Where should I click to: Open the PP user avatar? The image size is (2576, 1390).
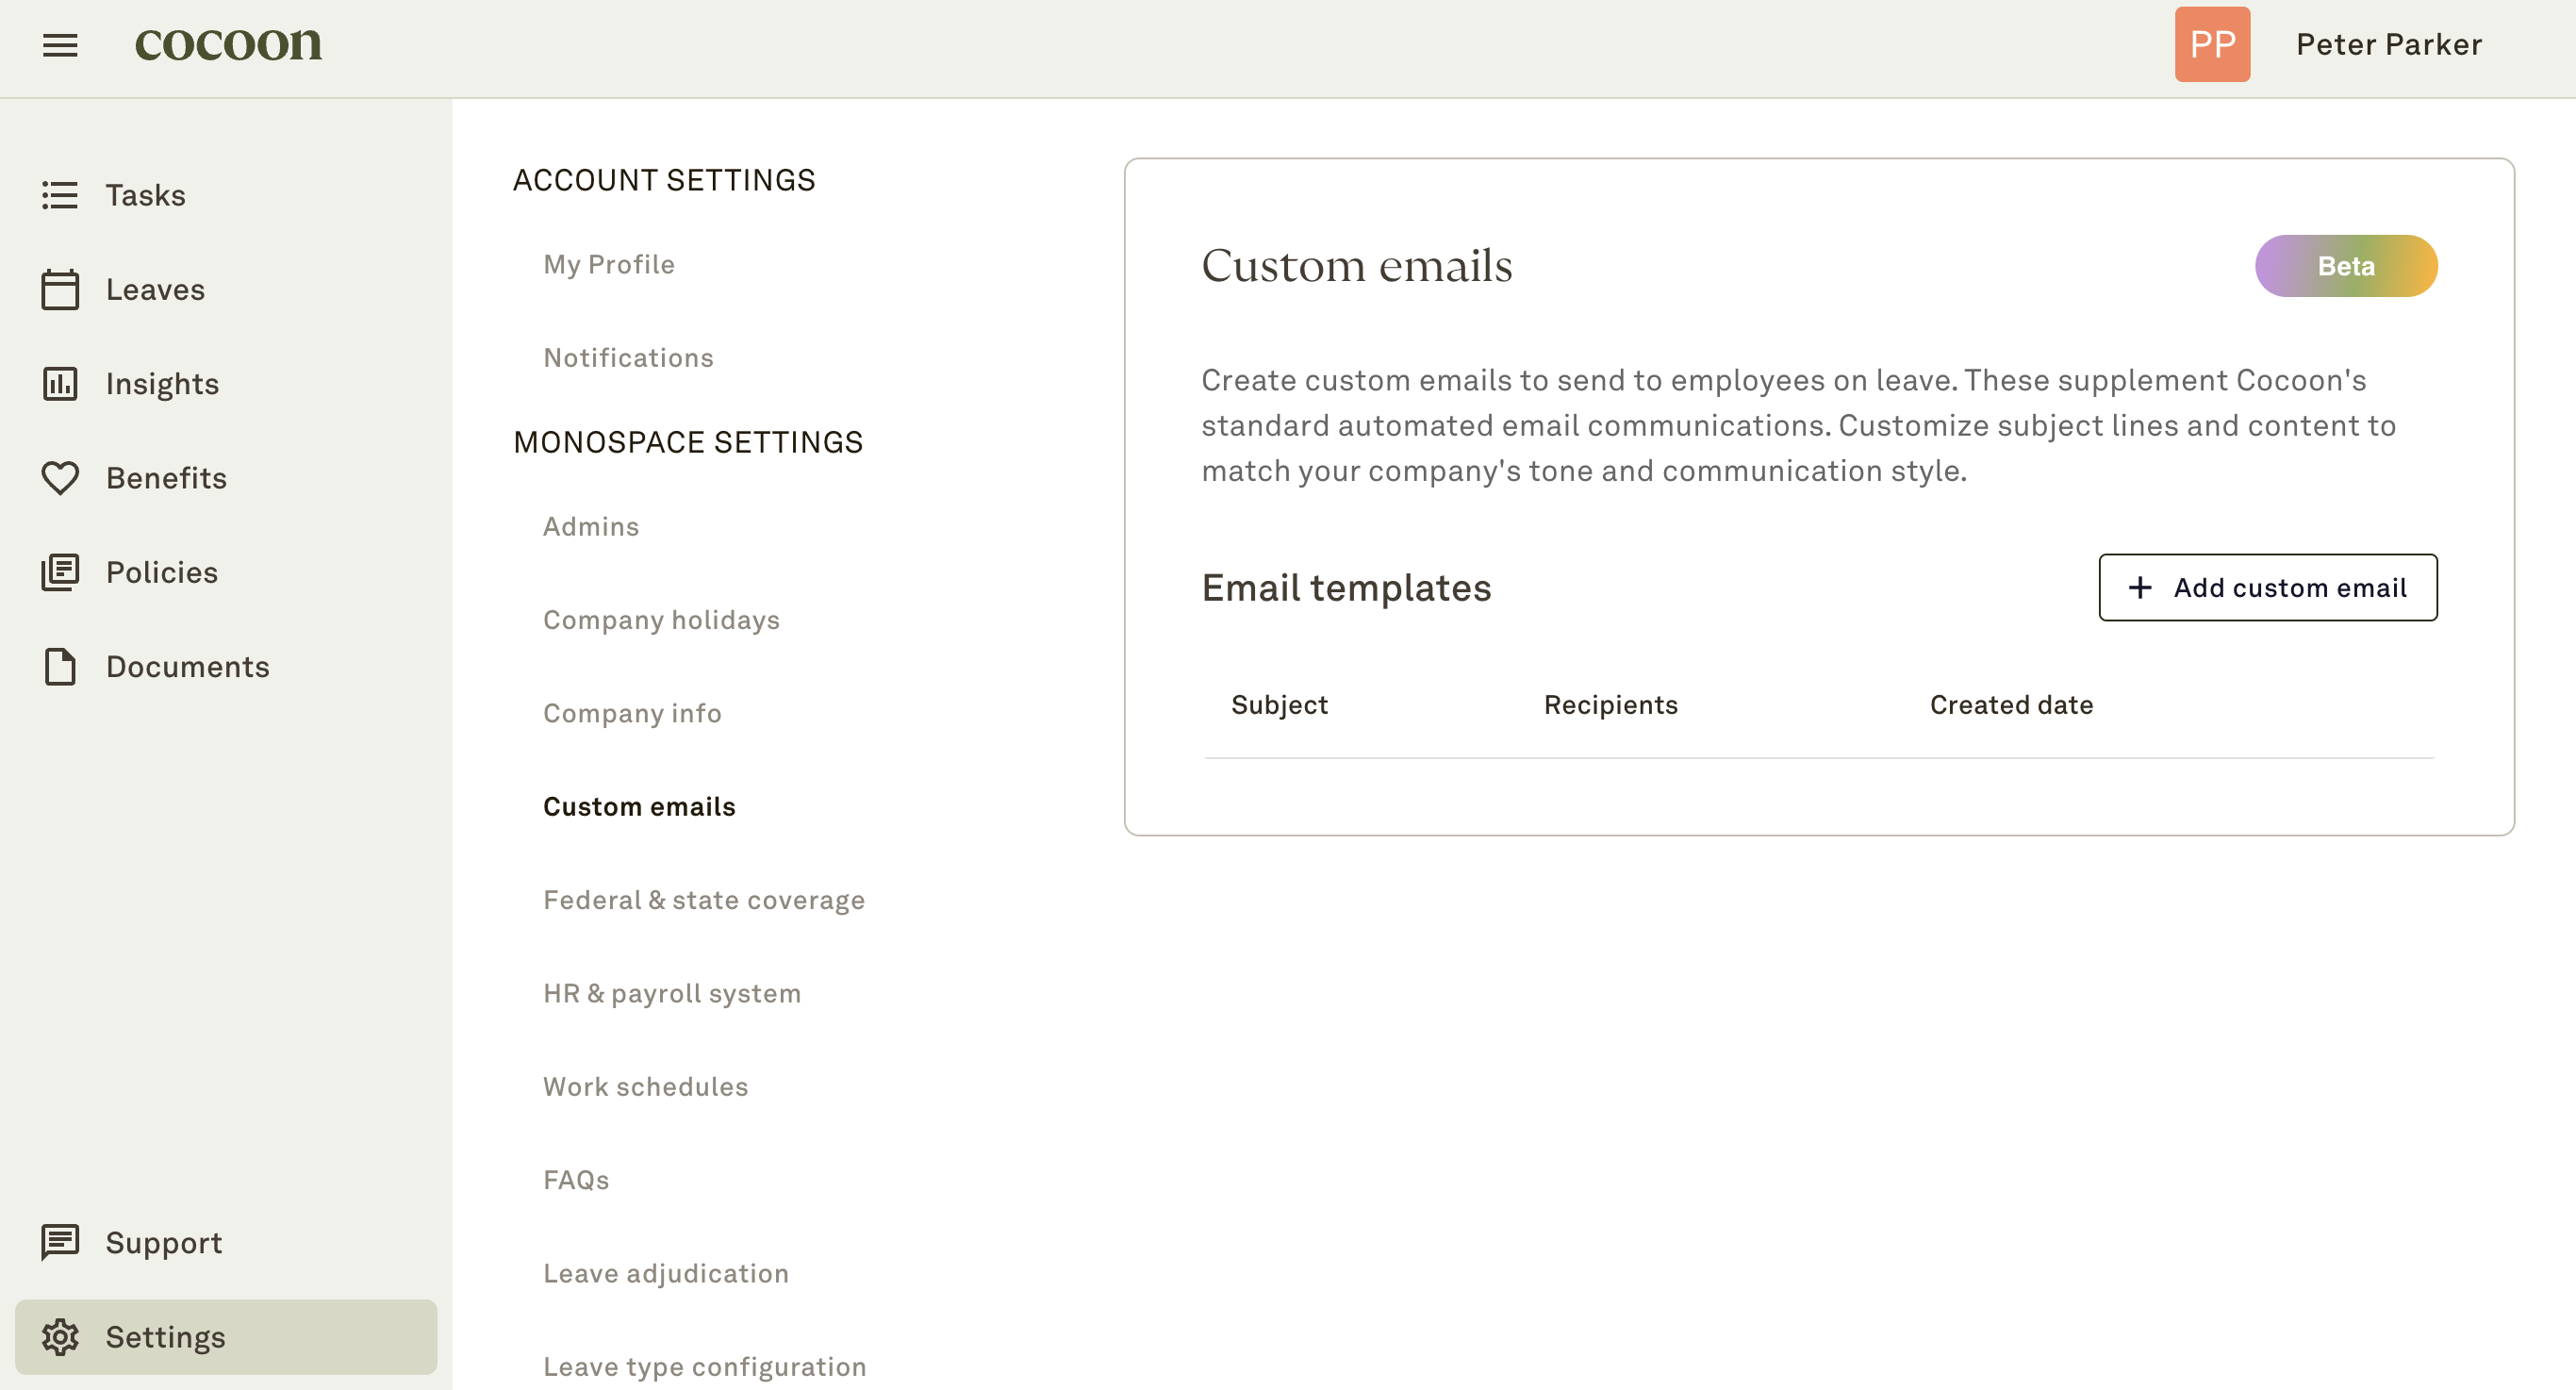pos(2212,44)
